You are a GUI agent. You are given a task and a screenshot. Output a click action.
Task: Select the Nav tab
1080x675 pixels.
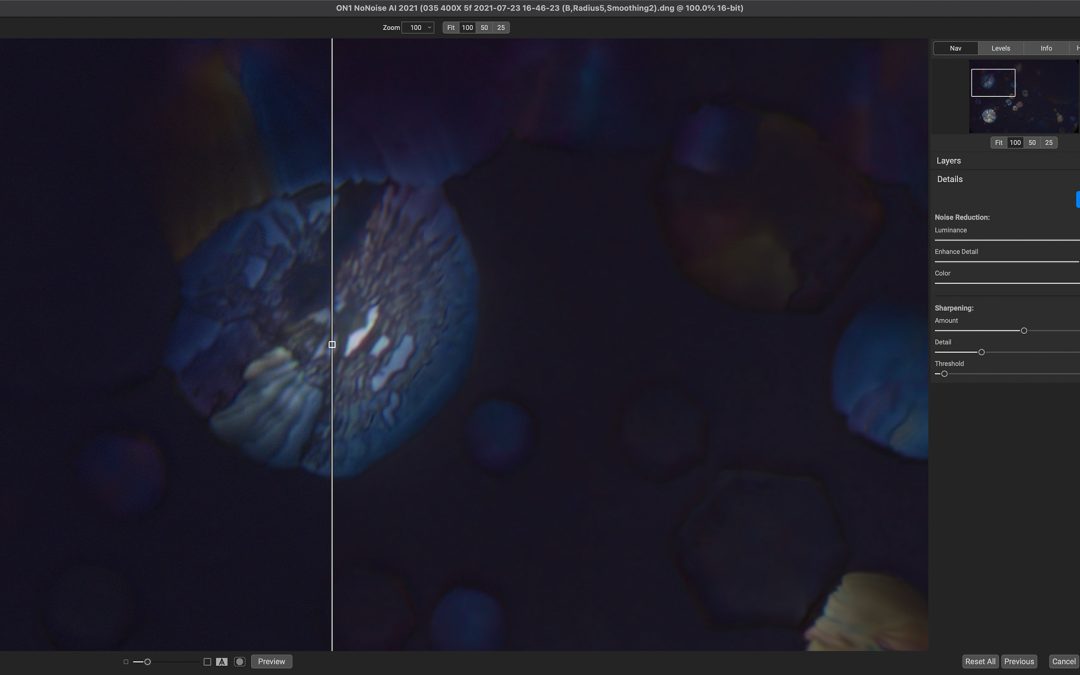click(955, 48)
